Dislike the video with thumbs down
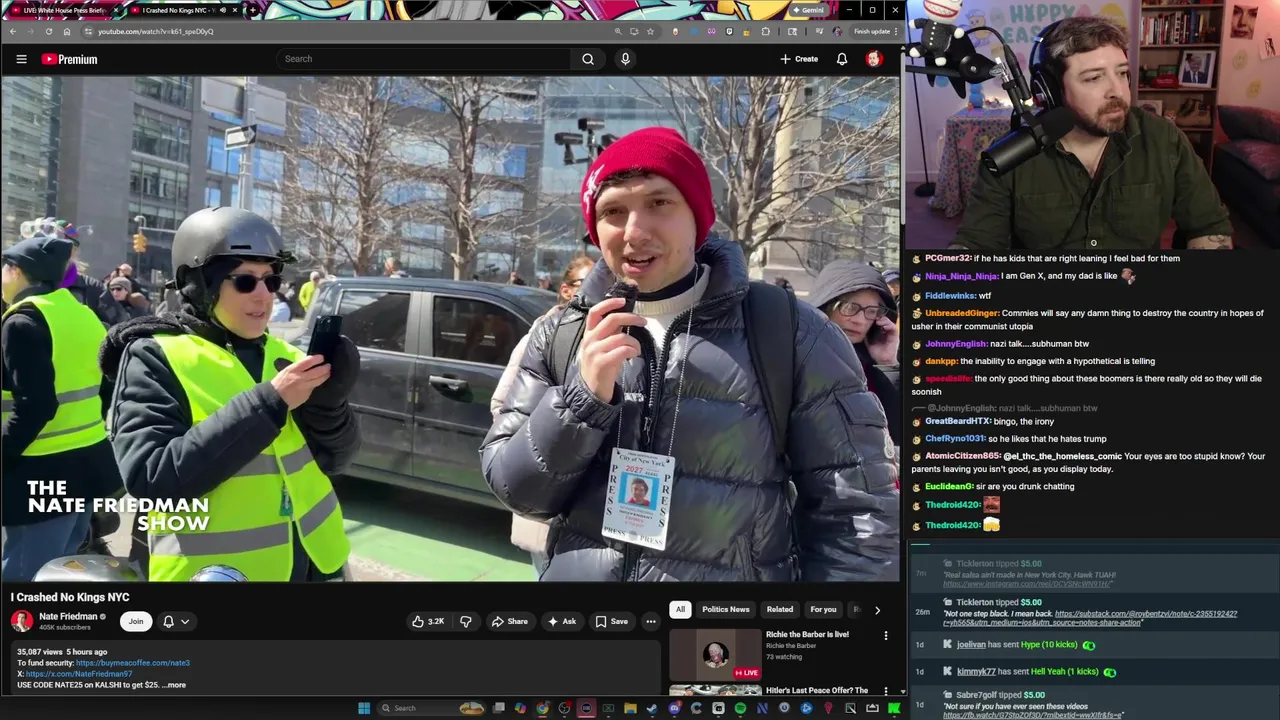 (x=465, y=621)
